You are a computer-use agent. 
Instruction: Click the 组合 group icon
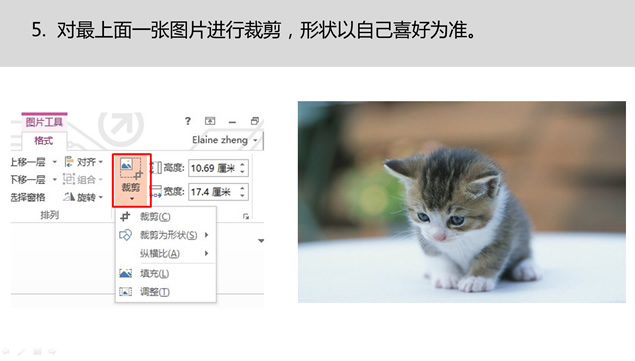coord(69,179)
